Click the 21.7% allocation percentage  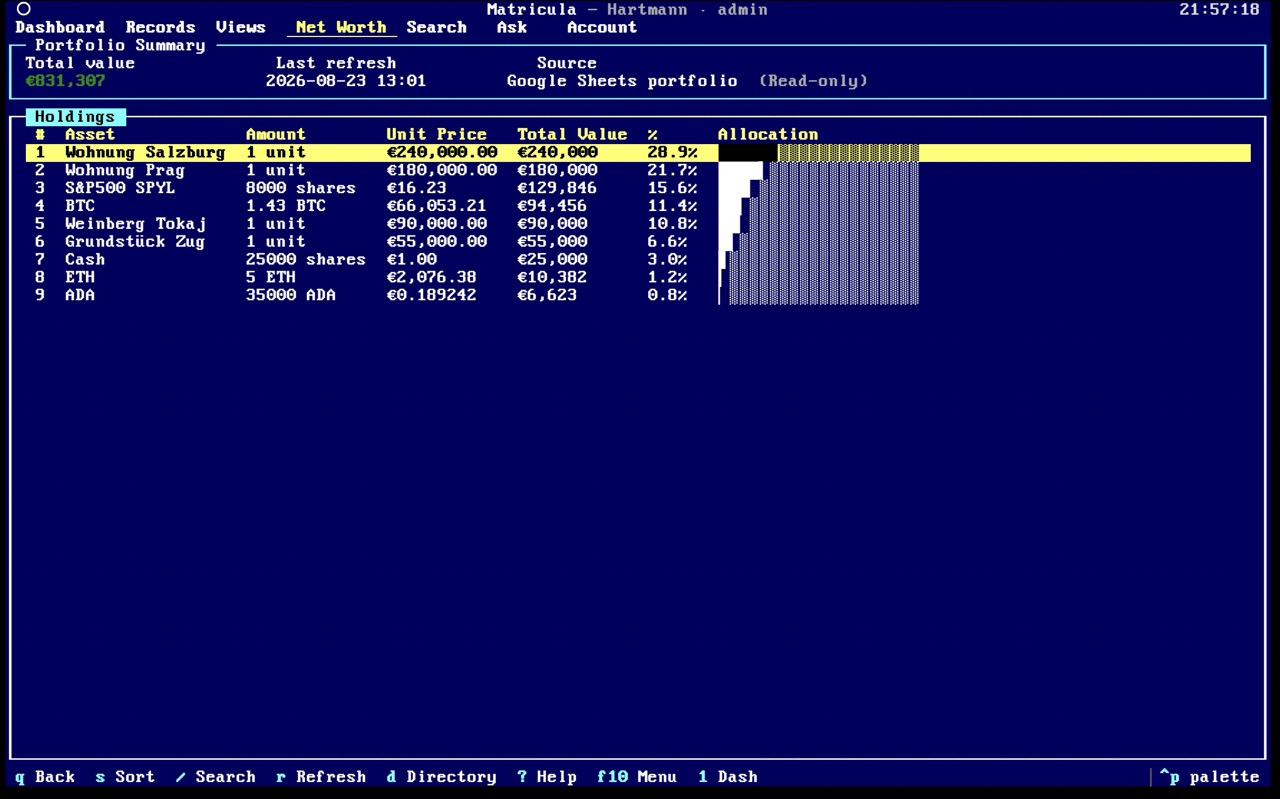672,170
